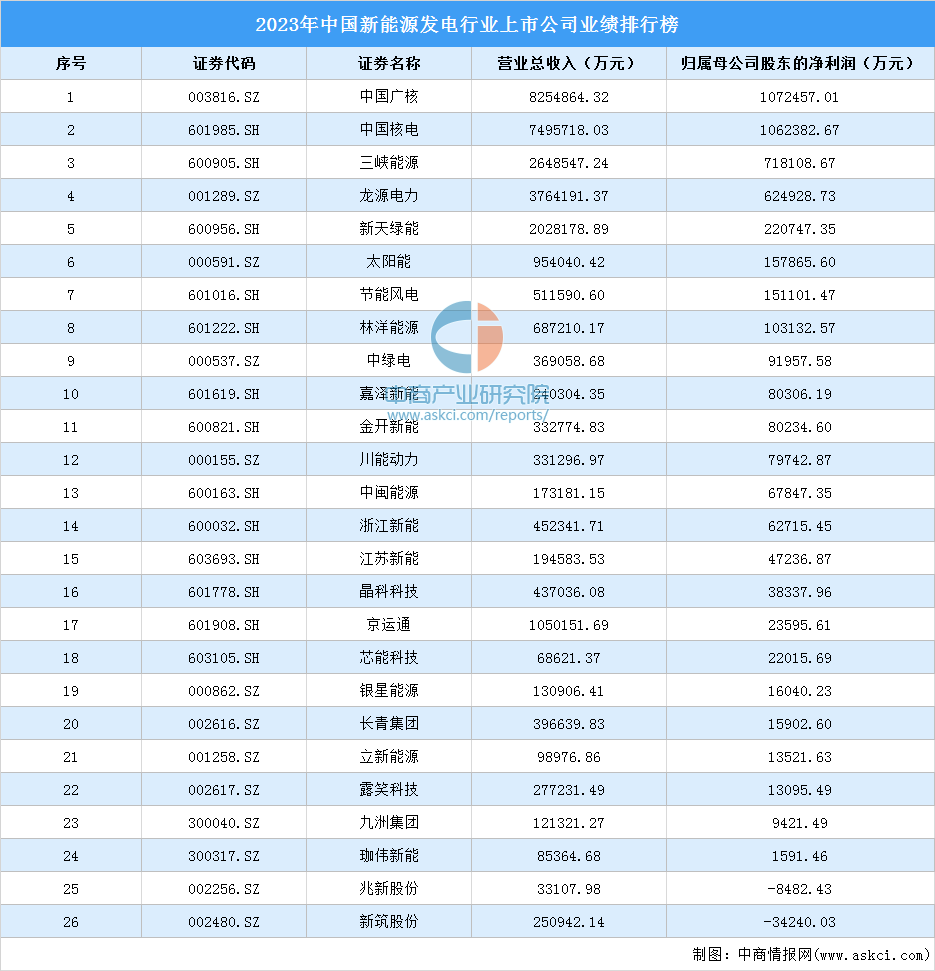Click company name "银星能源"

[x=389, y=691]
